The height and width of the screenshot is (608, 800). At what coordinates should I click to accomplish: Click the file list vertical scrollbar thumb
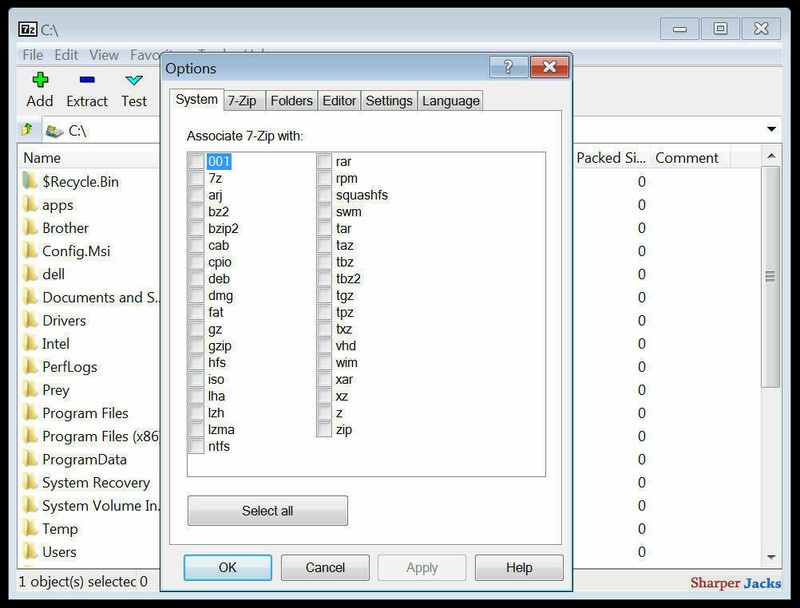tap(770, 276)
